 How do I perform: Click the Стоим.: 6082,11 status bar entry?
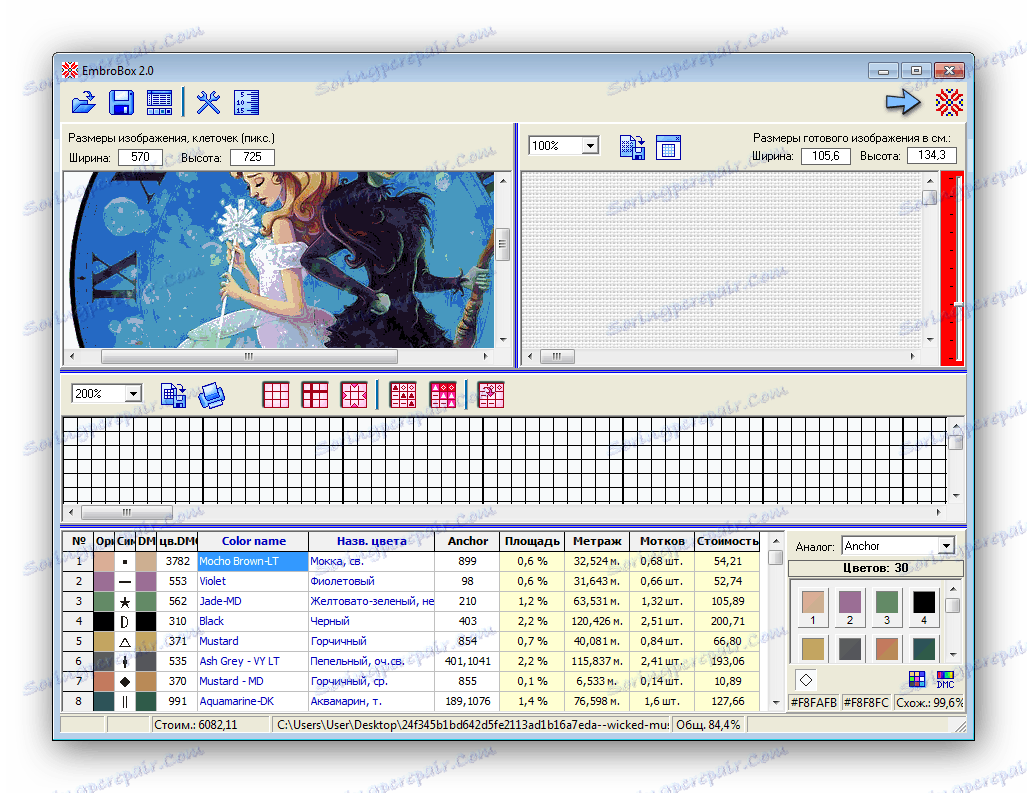pos(211,725)
